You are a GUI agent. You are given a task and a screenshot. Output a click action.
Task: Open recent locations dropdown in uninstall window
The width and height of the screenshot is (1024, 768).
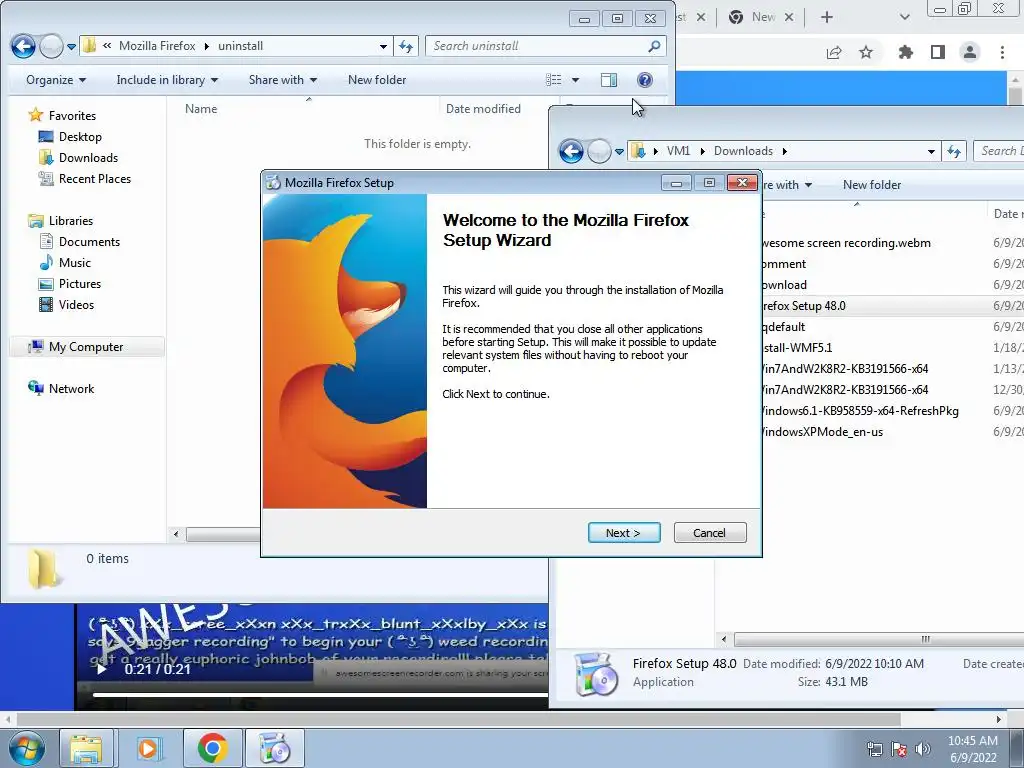71,47
